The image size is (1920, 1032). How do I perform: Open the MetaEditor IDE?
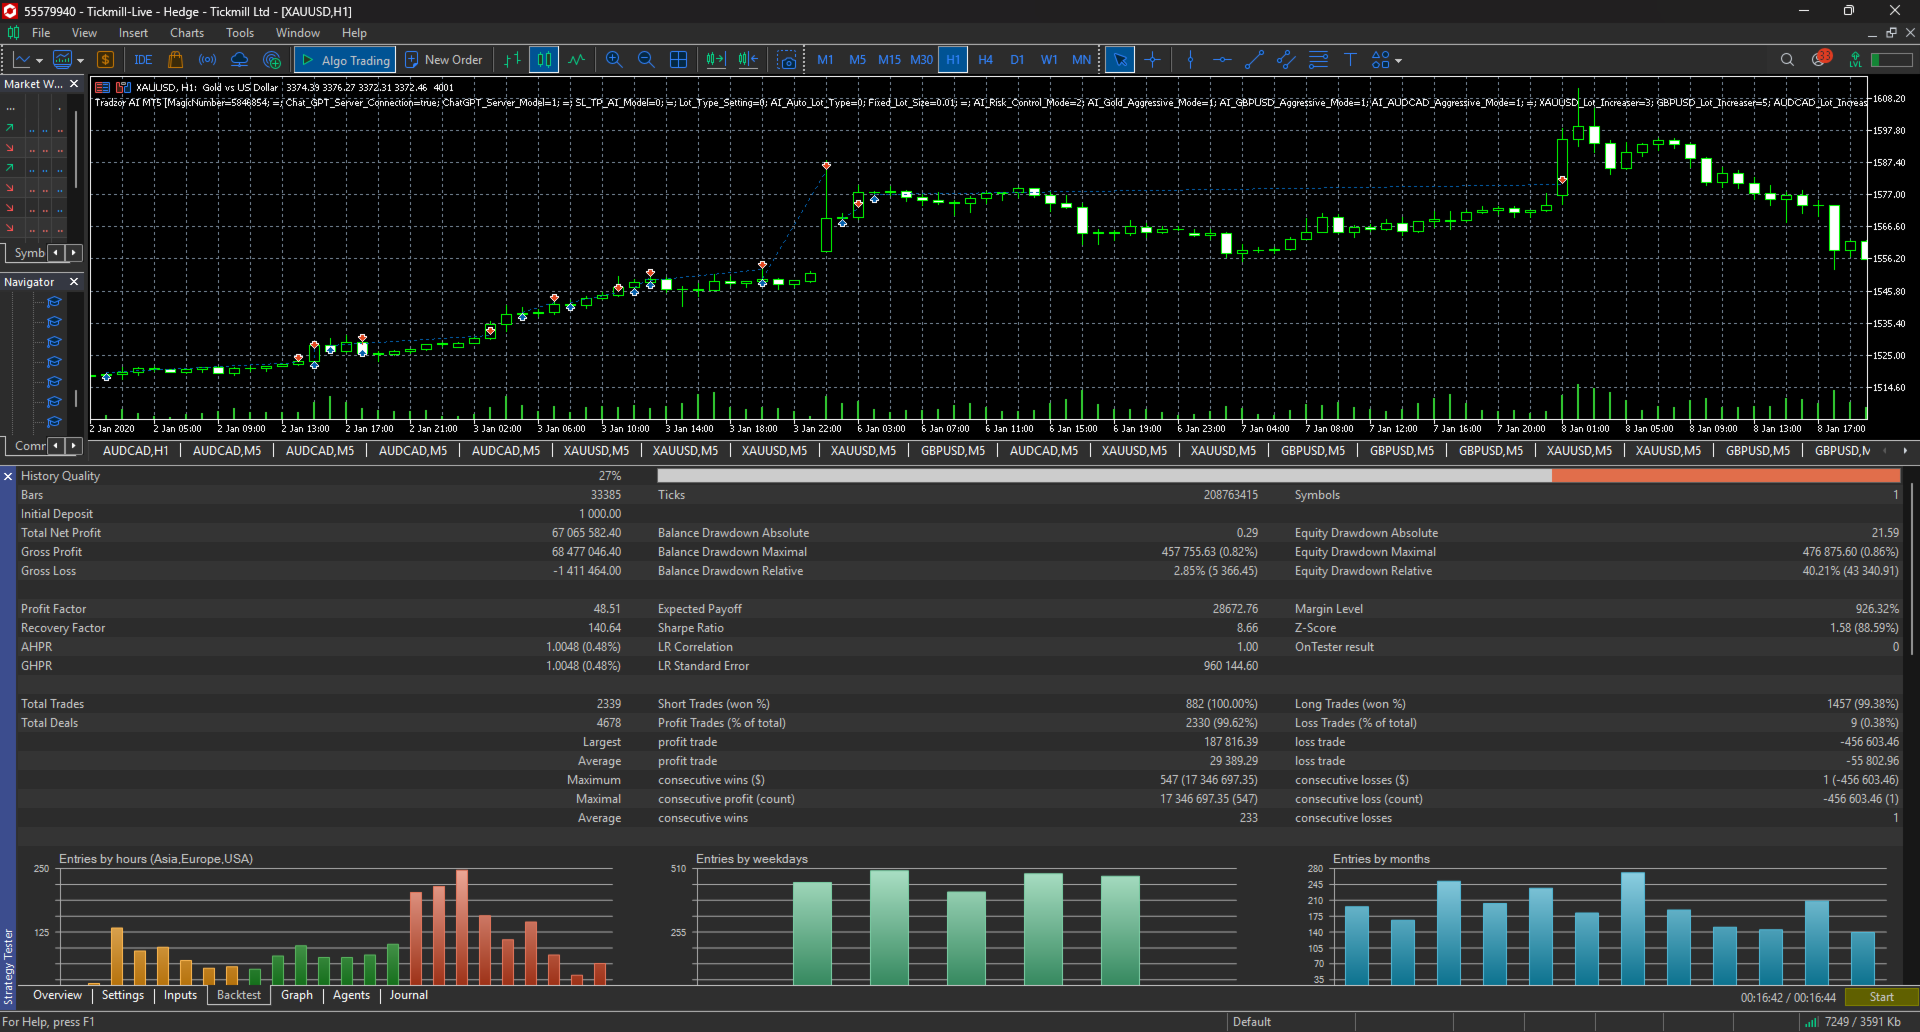pos(143,60)
